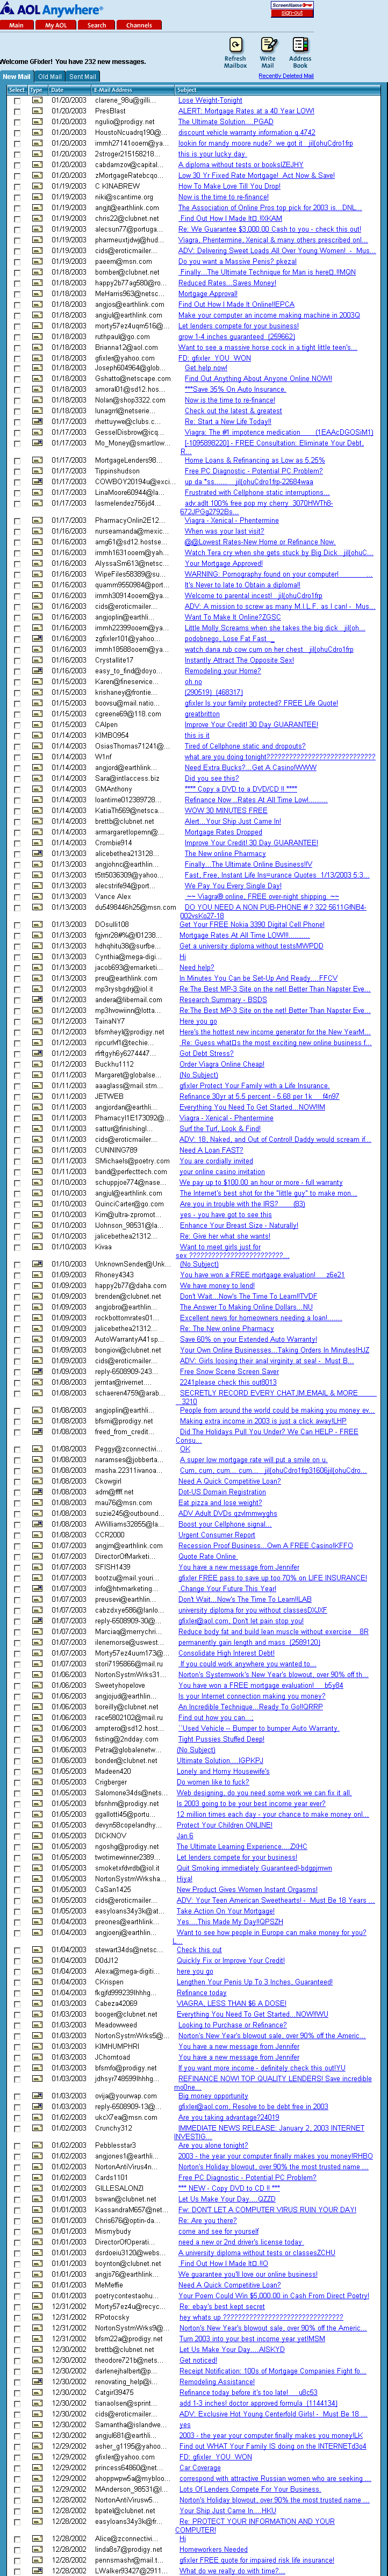Open Got Debt Stress? message
Screen dimensions: 388x2576
click(206, 1053)
